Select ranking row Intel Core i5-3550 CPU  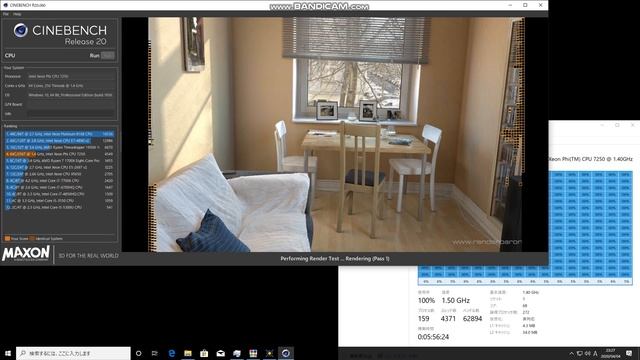tap(60, 201)
